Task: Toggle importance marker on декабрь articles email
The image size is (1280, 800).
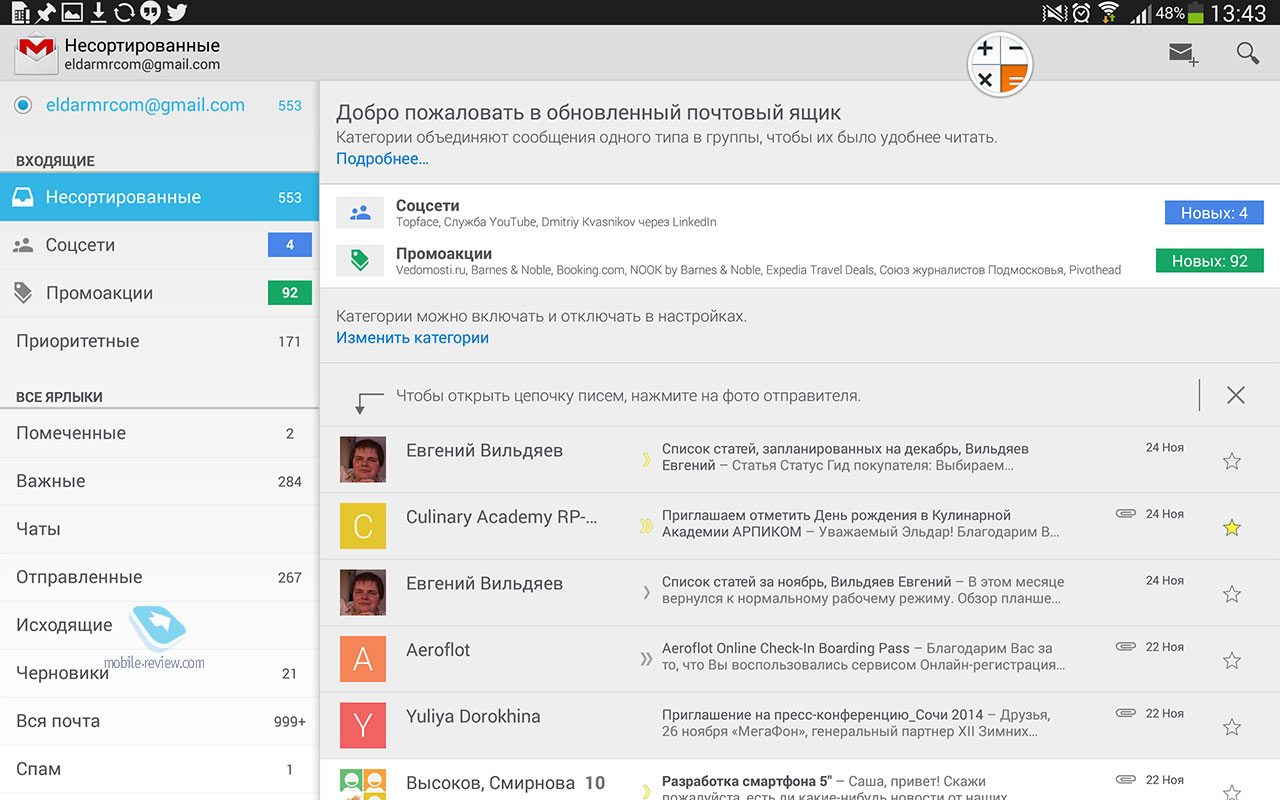Action: [646, 460]
